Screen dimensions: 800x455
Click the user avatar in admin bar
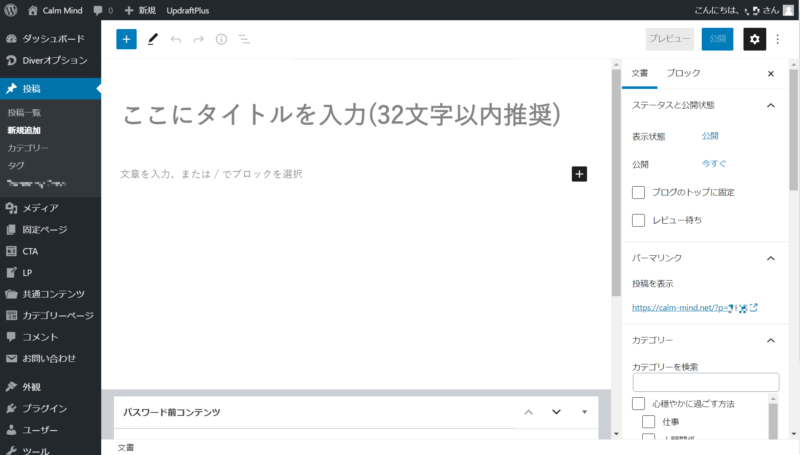pos(788,10)
